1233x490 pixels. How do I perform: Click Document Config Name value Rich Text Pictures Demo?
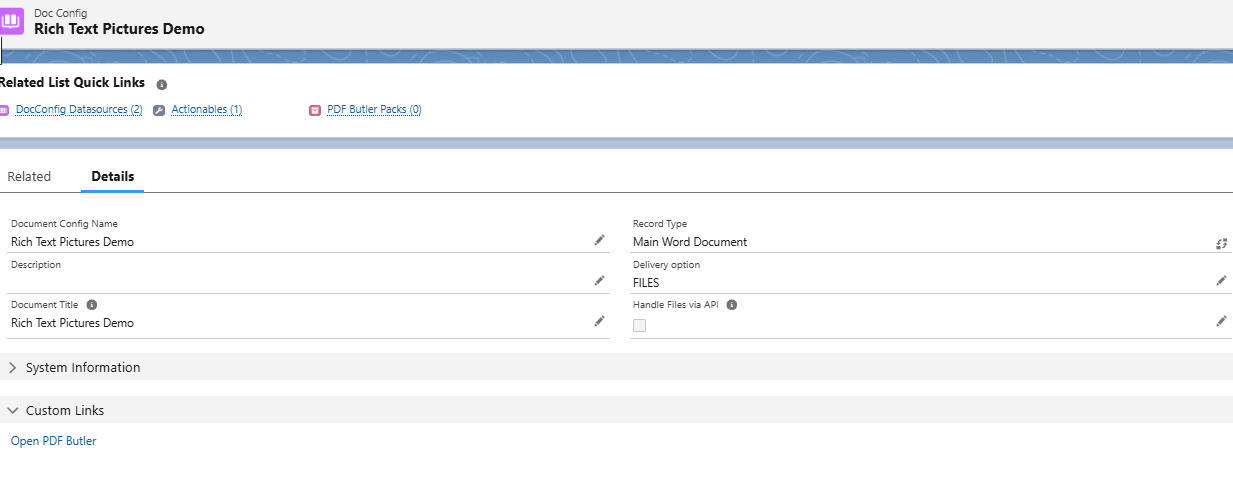coord(72,242)
